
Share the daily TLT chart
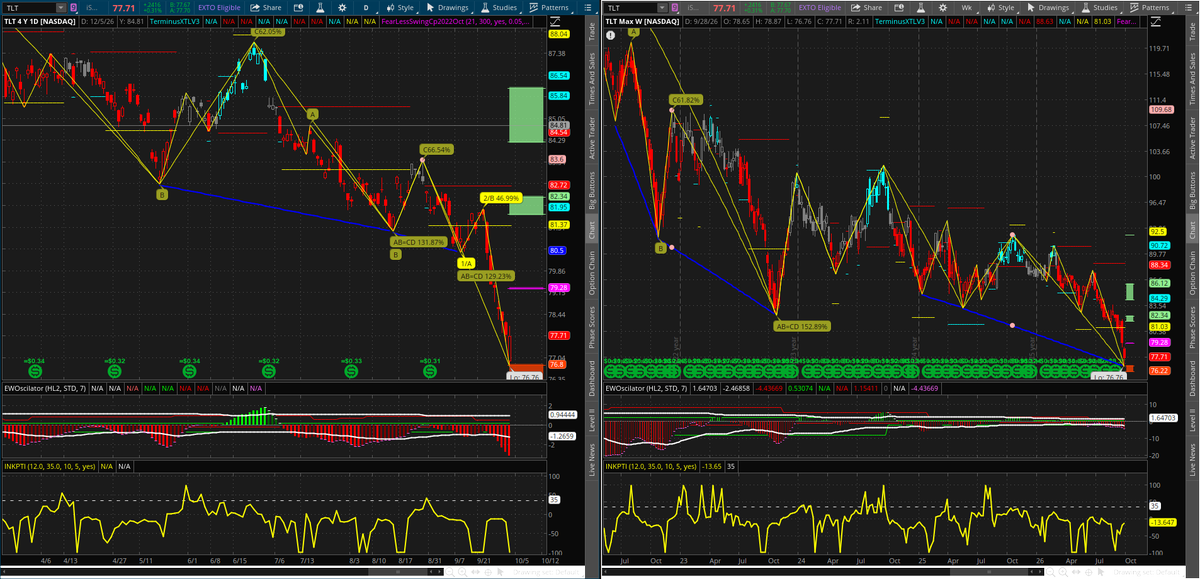click(265, 7)
